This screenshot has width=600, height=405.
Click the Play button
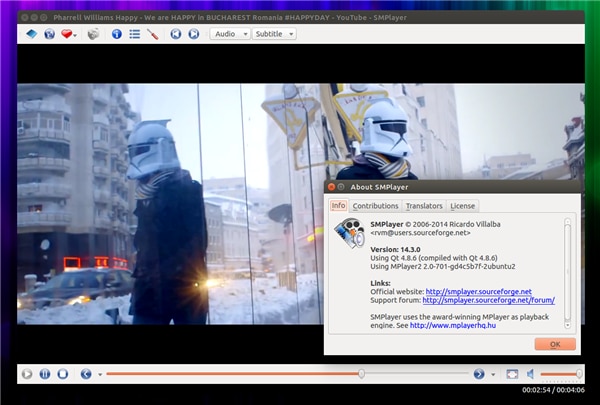(27, 374)
